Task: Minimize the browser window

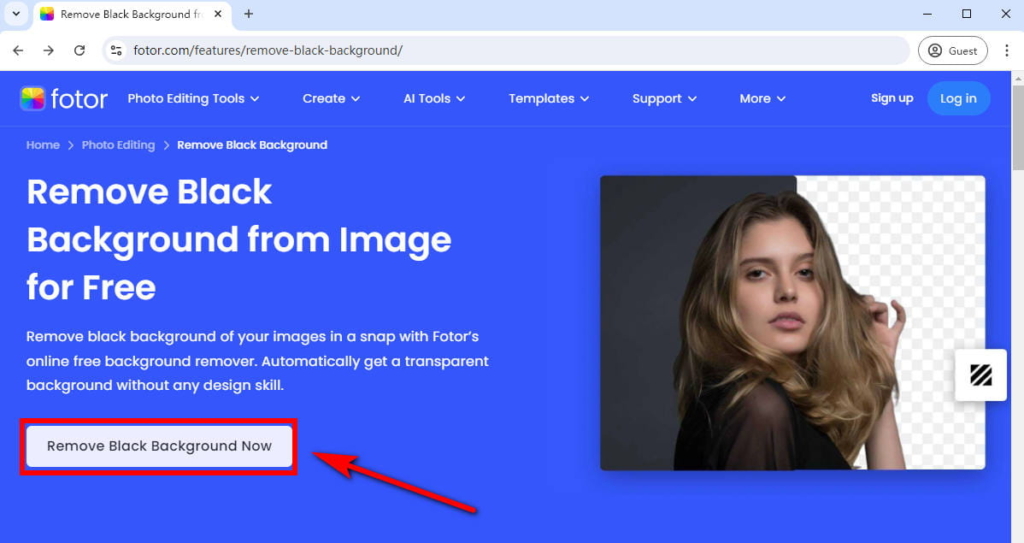Action: click(927, 14)
